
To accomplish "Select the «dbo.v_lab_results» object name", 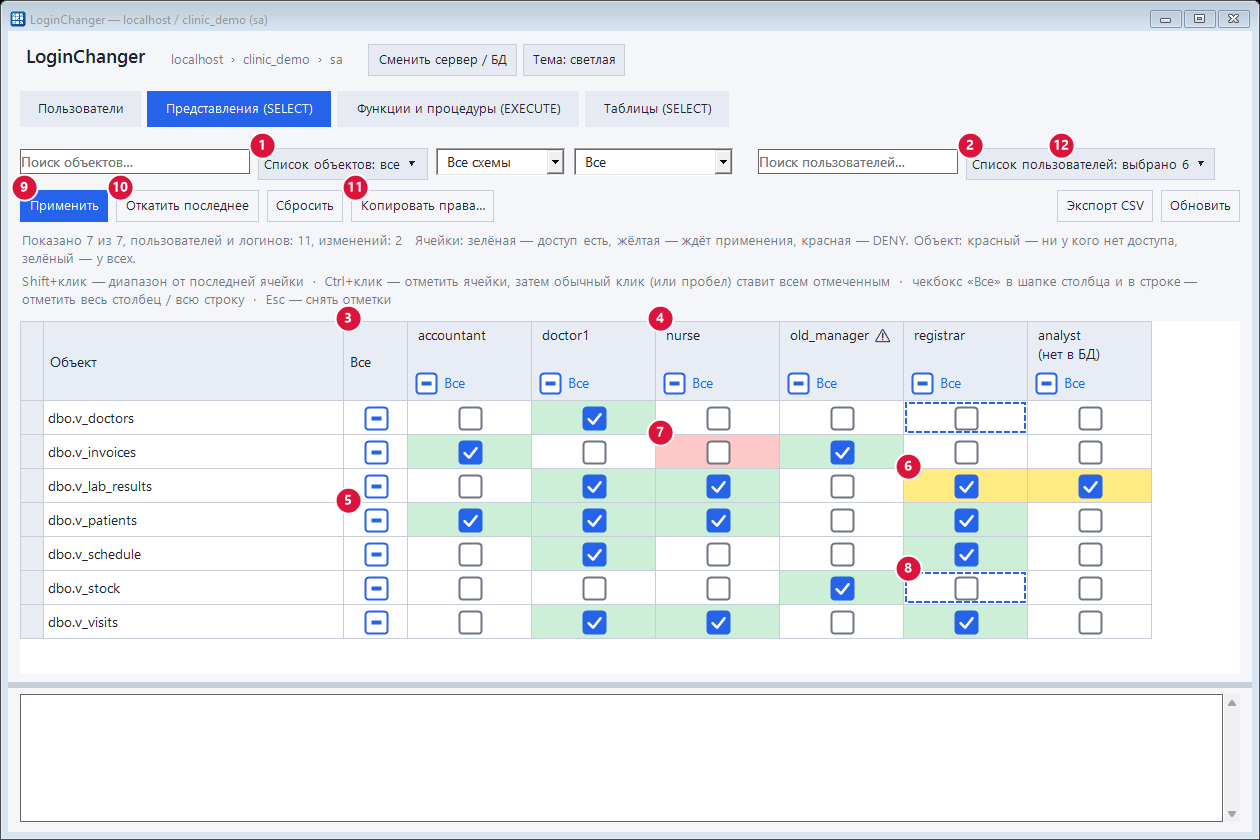I will pos(100,486).
